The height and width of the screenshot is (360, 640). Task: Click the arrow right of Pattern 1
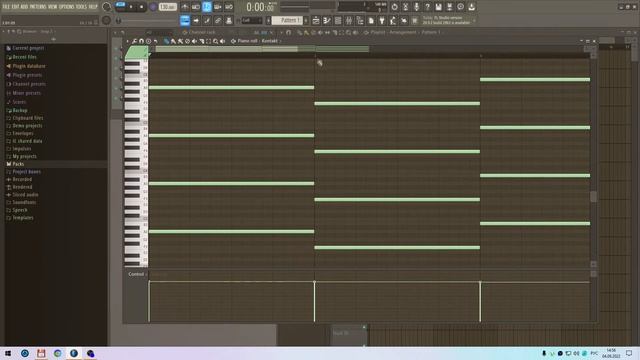[x=306, y=20]
